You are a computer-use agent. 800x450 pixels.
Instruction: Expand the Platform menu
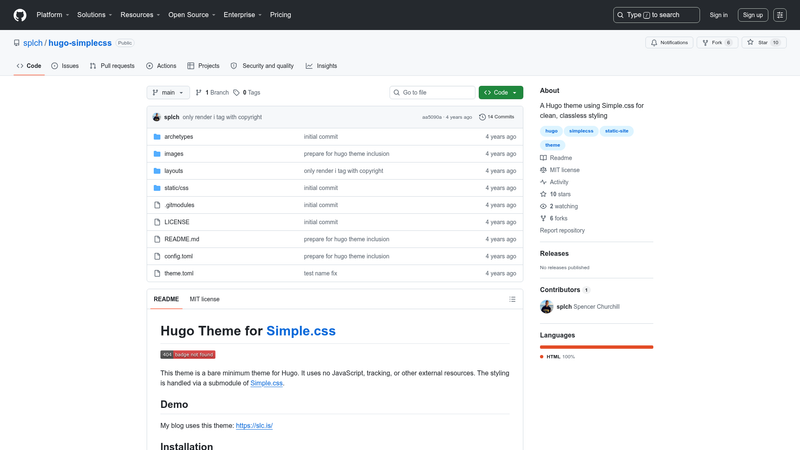[x=53, y=15]
